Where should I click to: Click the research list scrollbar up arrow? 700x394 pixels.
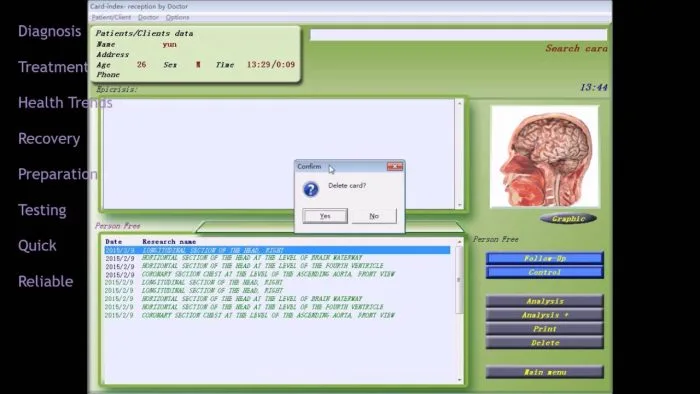459,241
